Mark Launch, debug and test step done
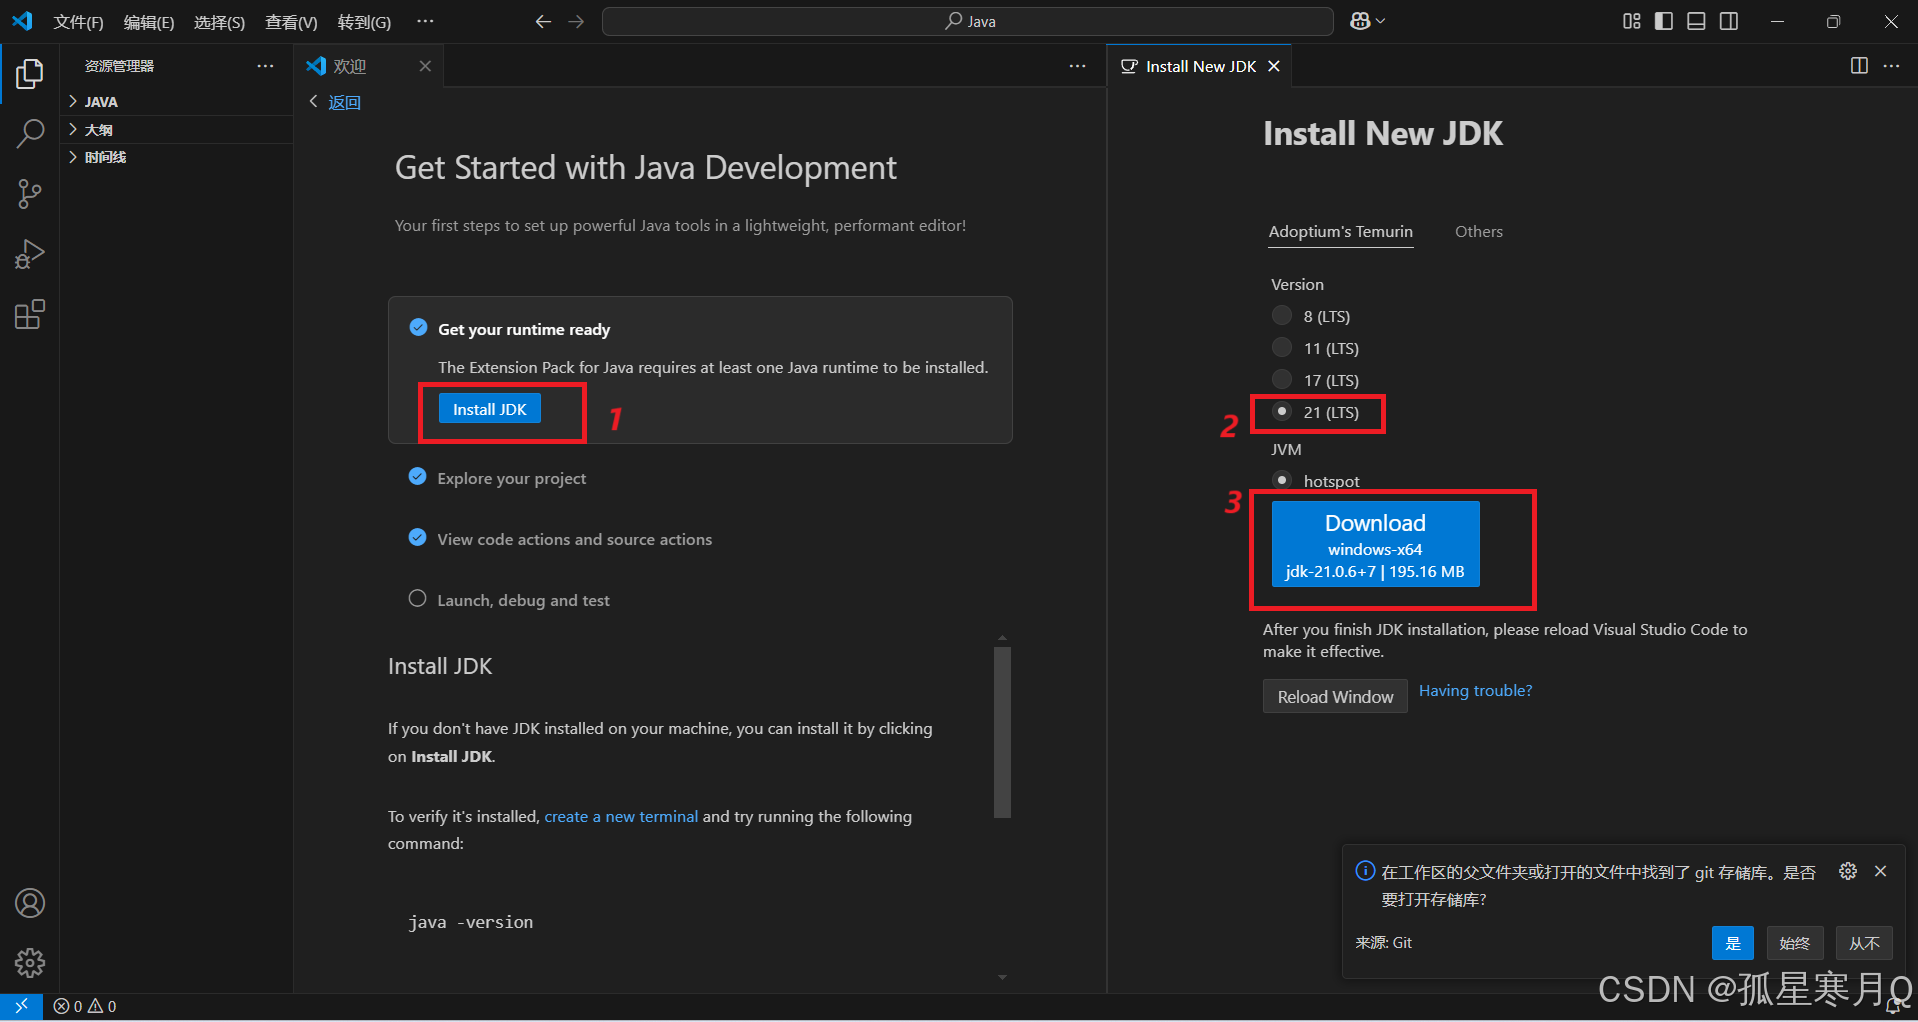 (x=418, y=599)
